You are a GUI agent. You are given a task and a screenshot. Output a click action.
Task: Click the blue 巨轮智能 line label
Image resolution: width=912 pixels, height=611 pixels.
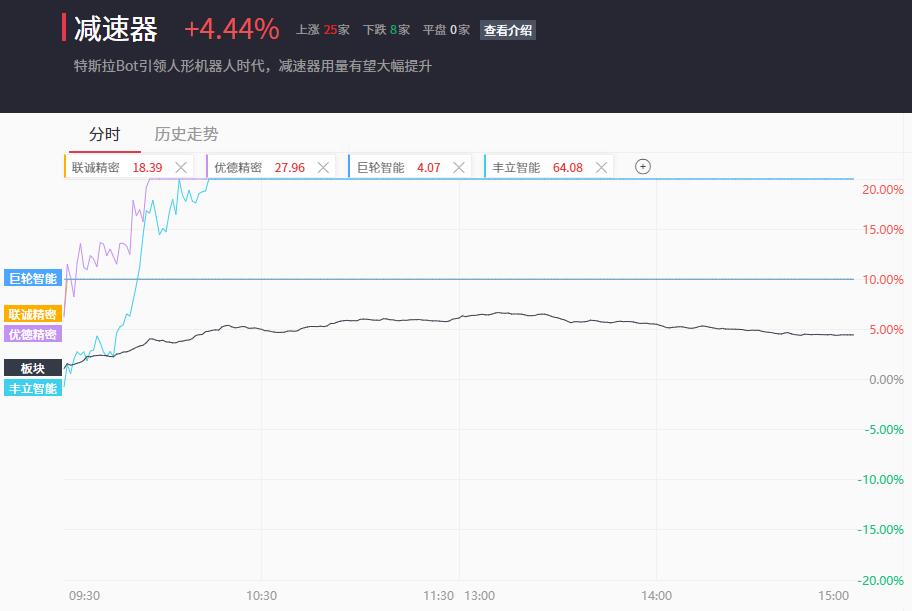pos(33,278)
